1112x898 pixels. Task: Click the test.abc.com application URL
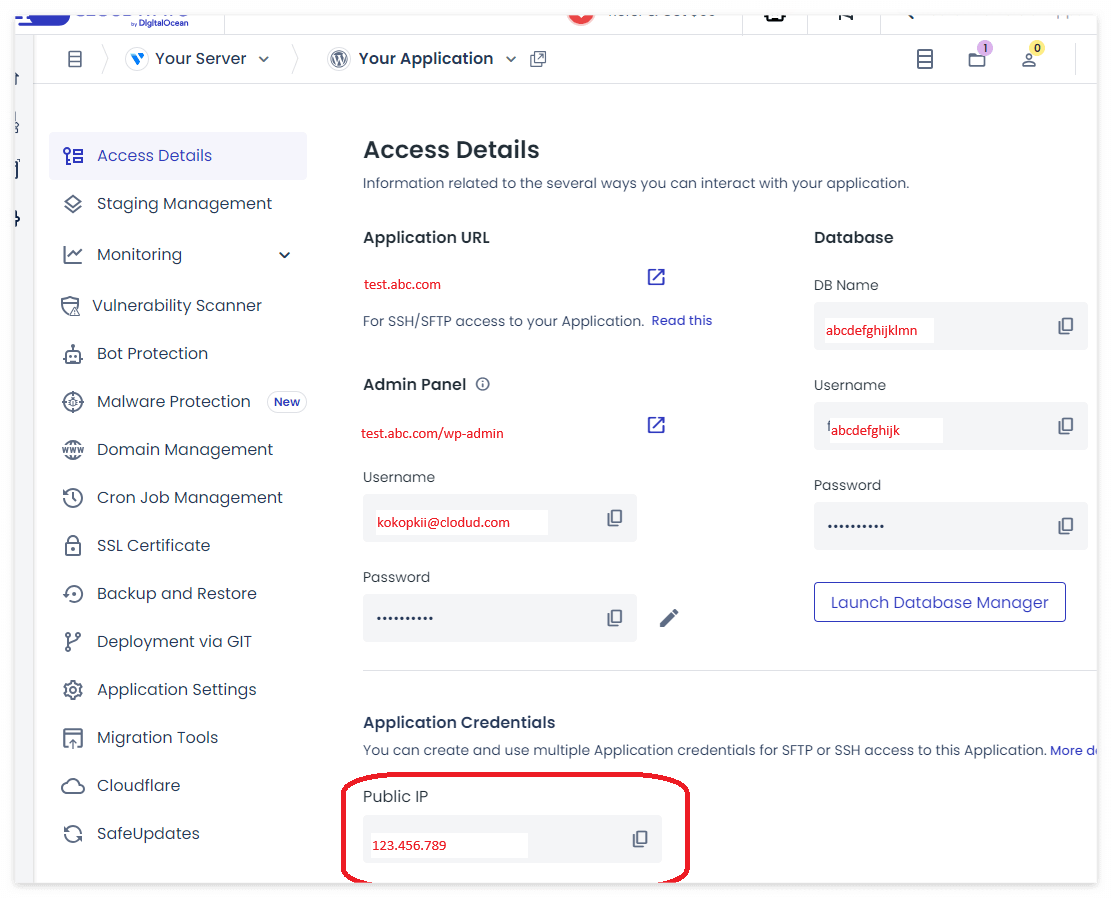(402, 284)
